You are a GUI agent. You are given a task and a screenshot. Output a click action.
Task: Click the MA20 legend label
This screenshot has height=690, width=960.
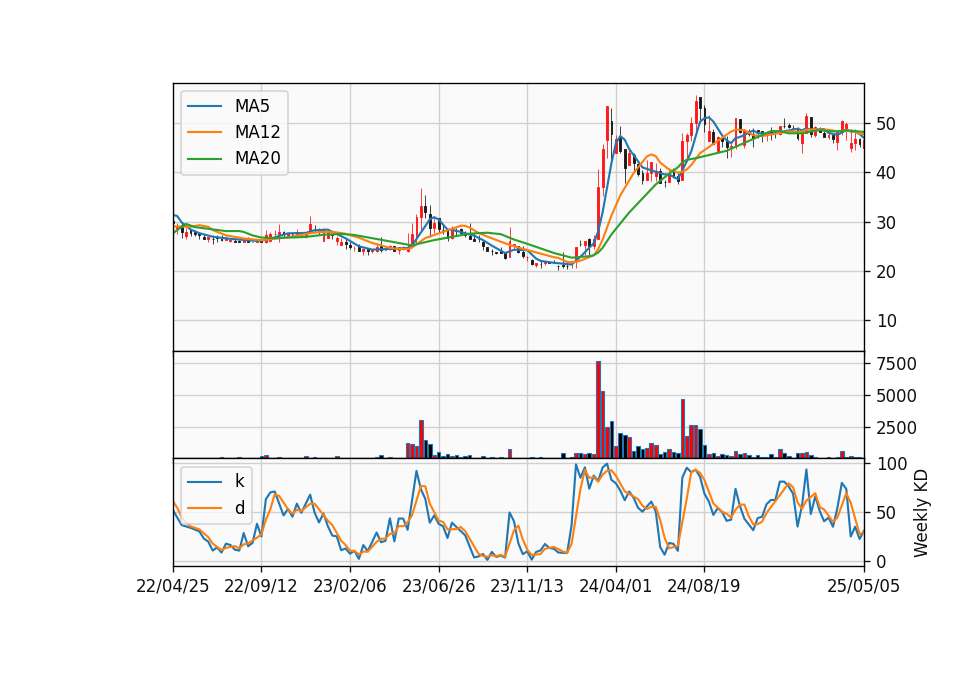click(x=257, y=159)
